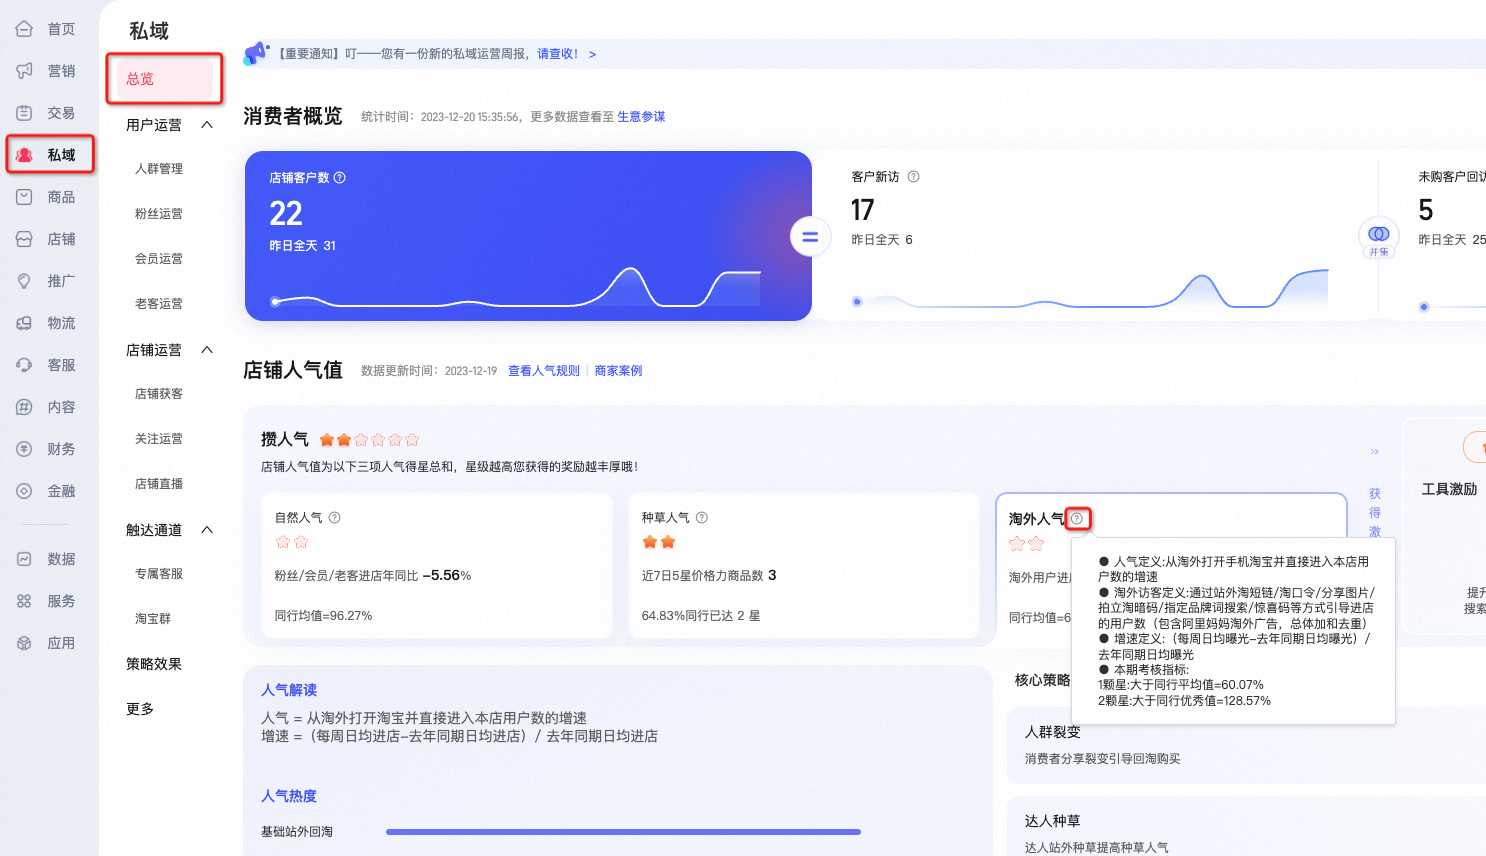Image resolution: width=1486 pixels, height=856 pixels.
Task: Click the 获得激 vertical text
Action: [x=1375, y=513]
